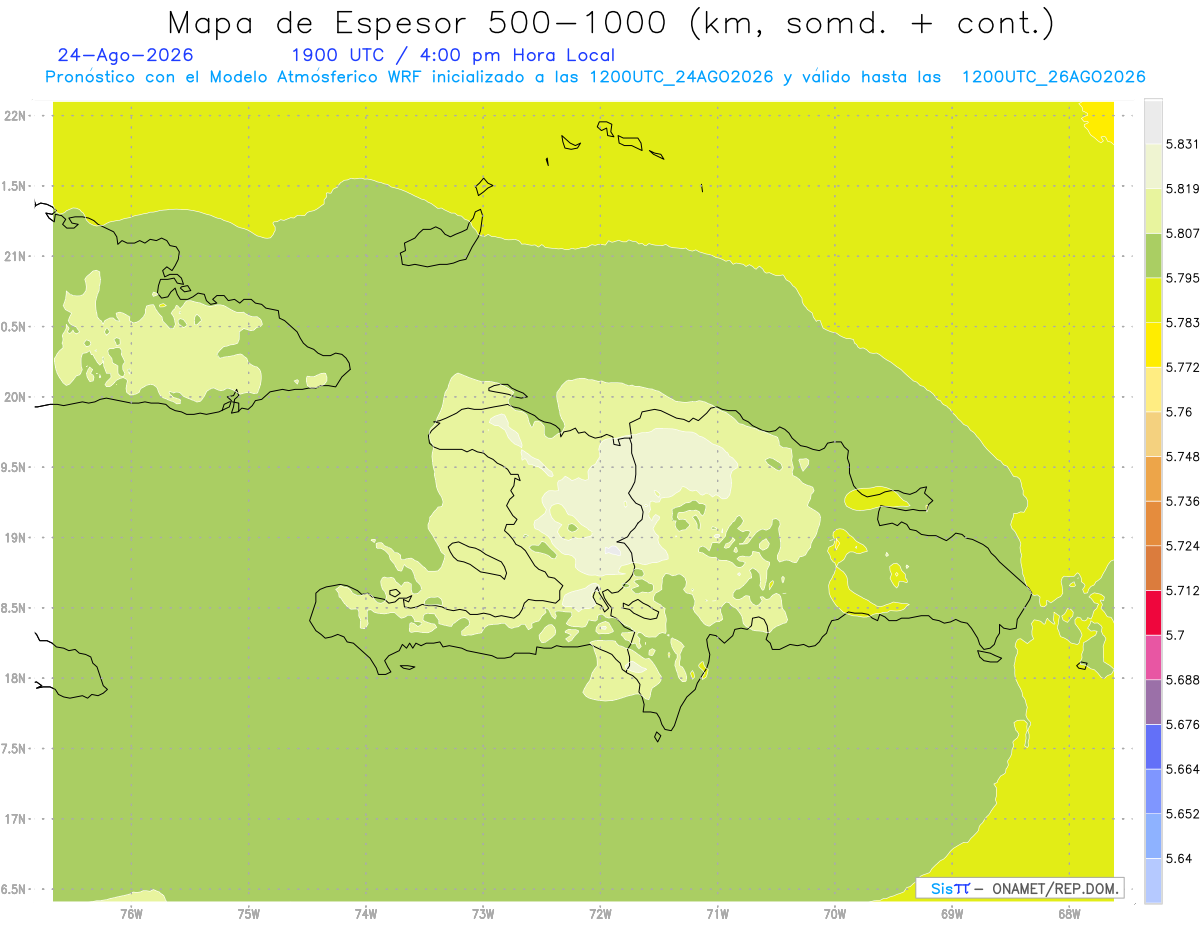
Task: Click the colorbar value '5.76'
Action: [x=1178, y=412]
